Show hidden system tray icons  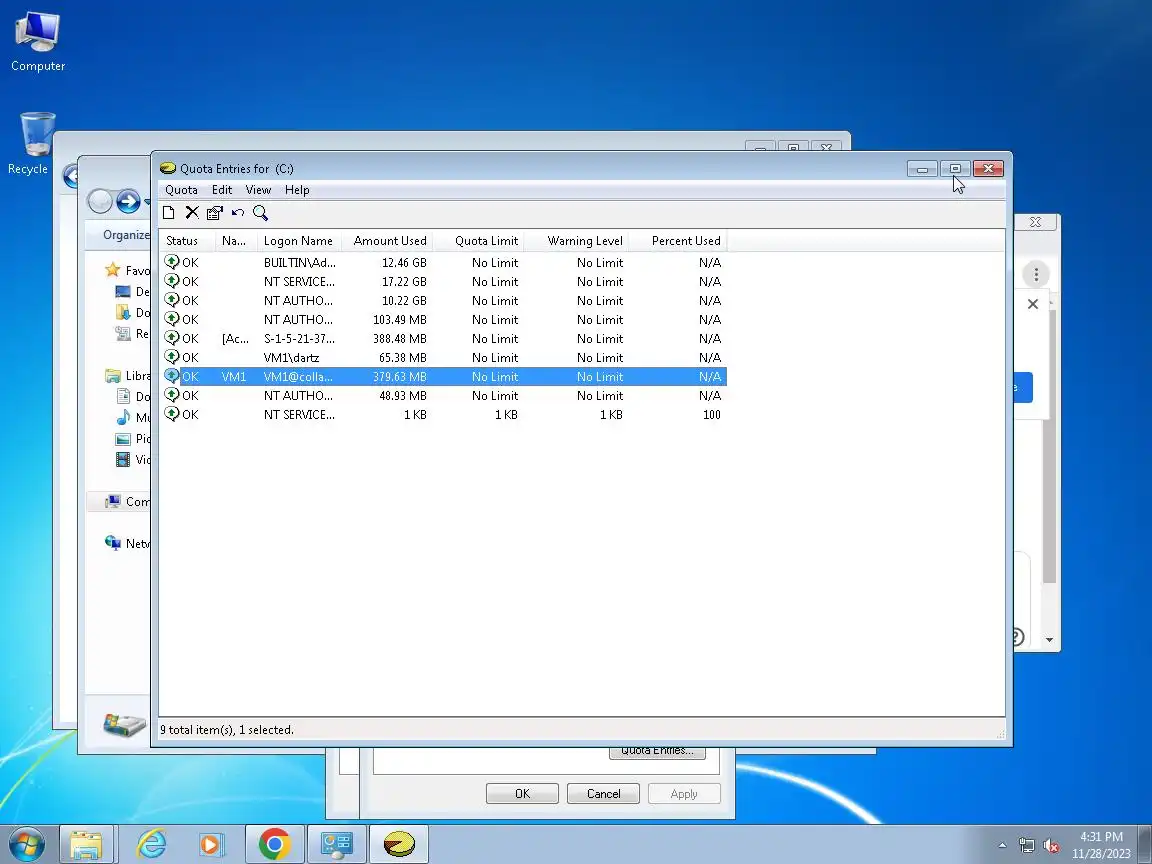(x=1002, y=846)
